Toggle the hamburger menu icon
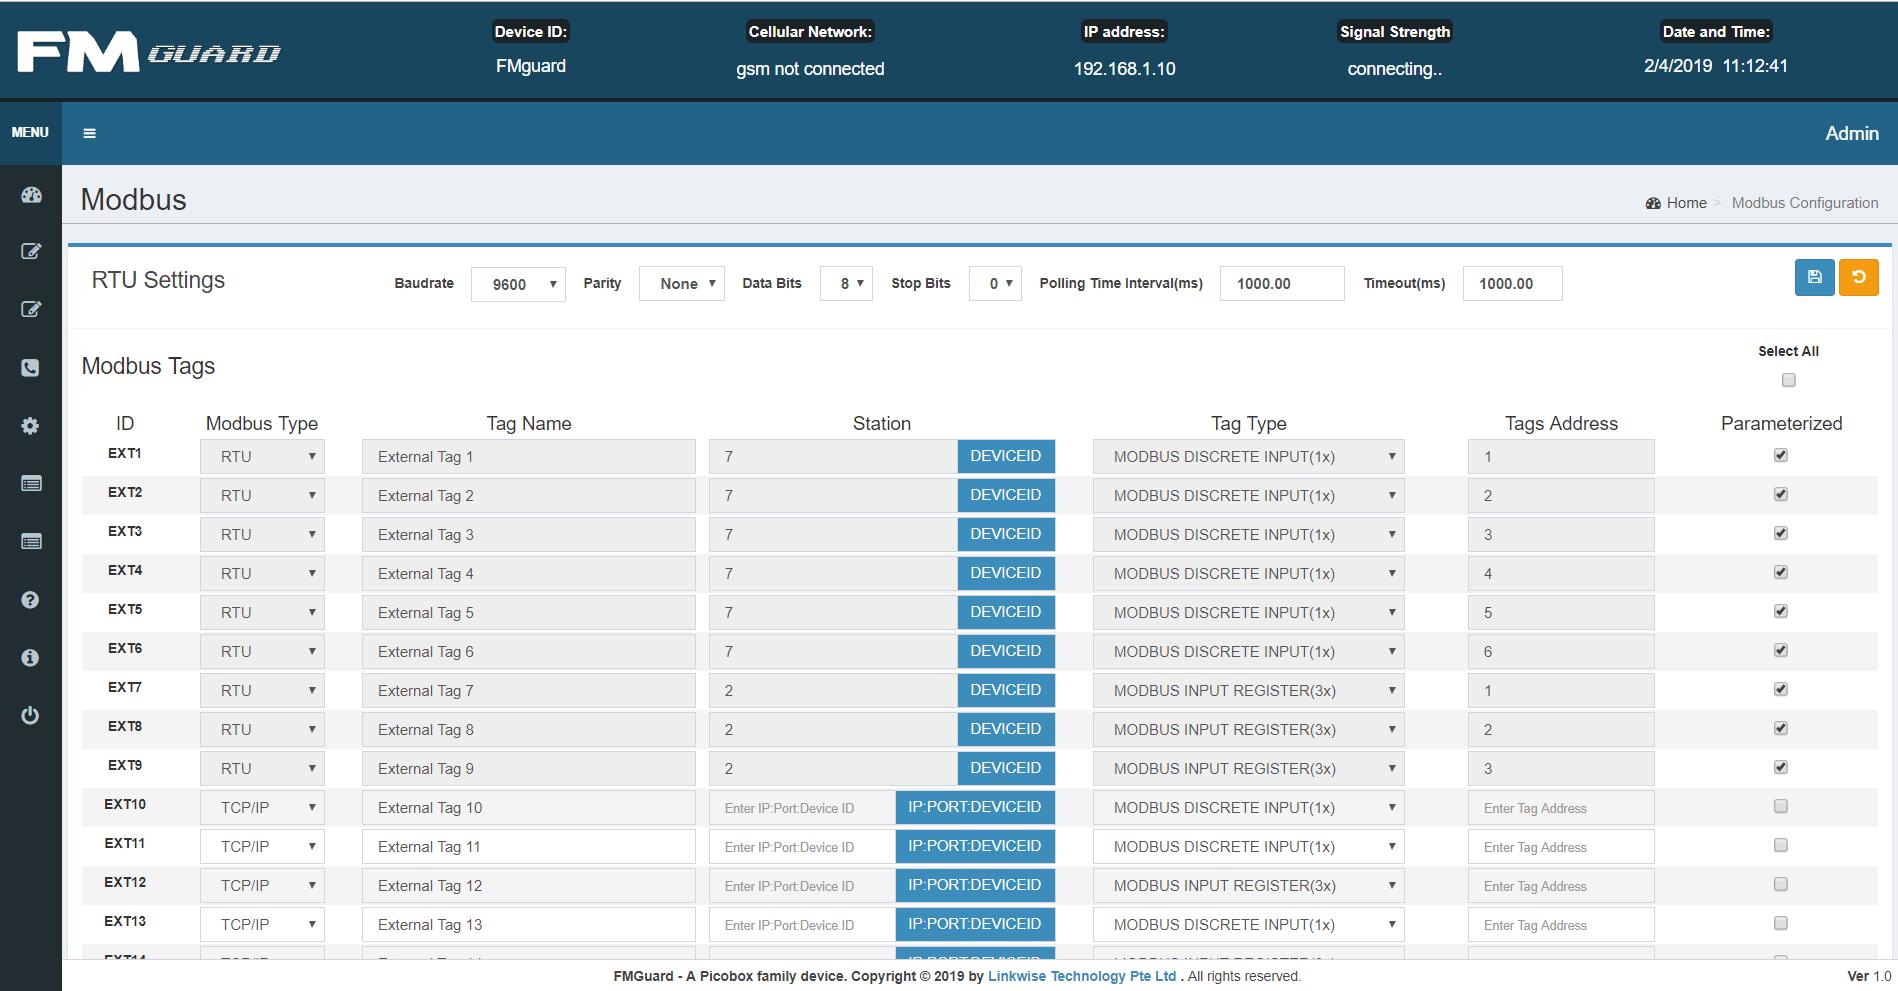The width and height of the screenshot is (1898, 991). (x=90, y=133)
